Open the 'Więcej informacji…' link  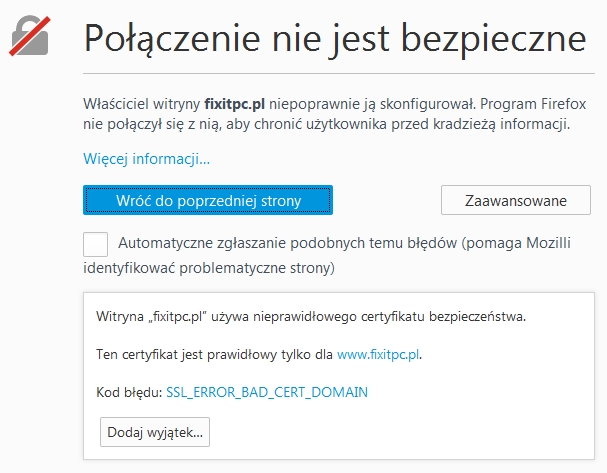tap(146, 159)
